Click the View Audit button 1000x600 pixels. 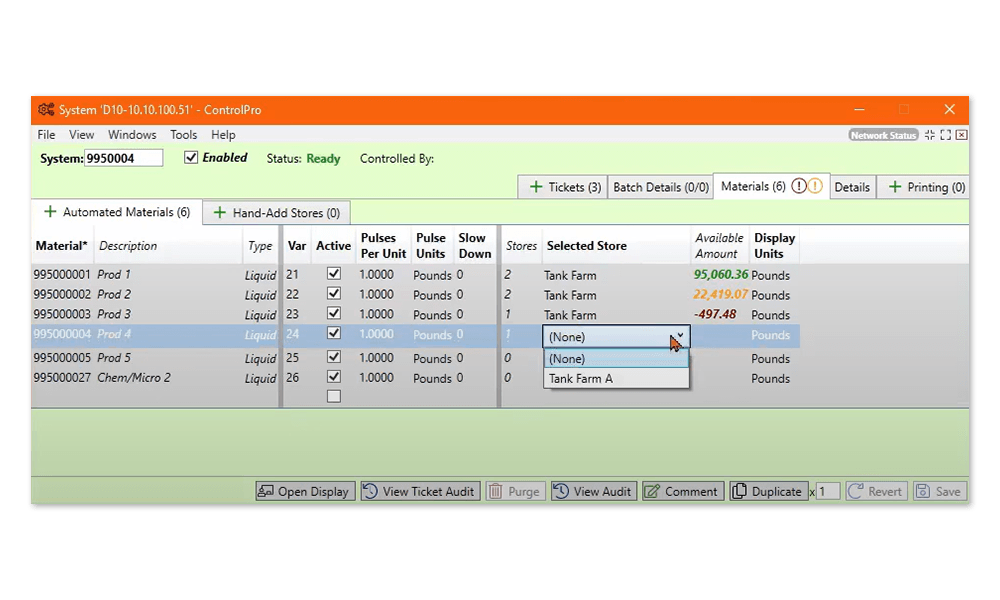[594, 491]
